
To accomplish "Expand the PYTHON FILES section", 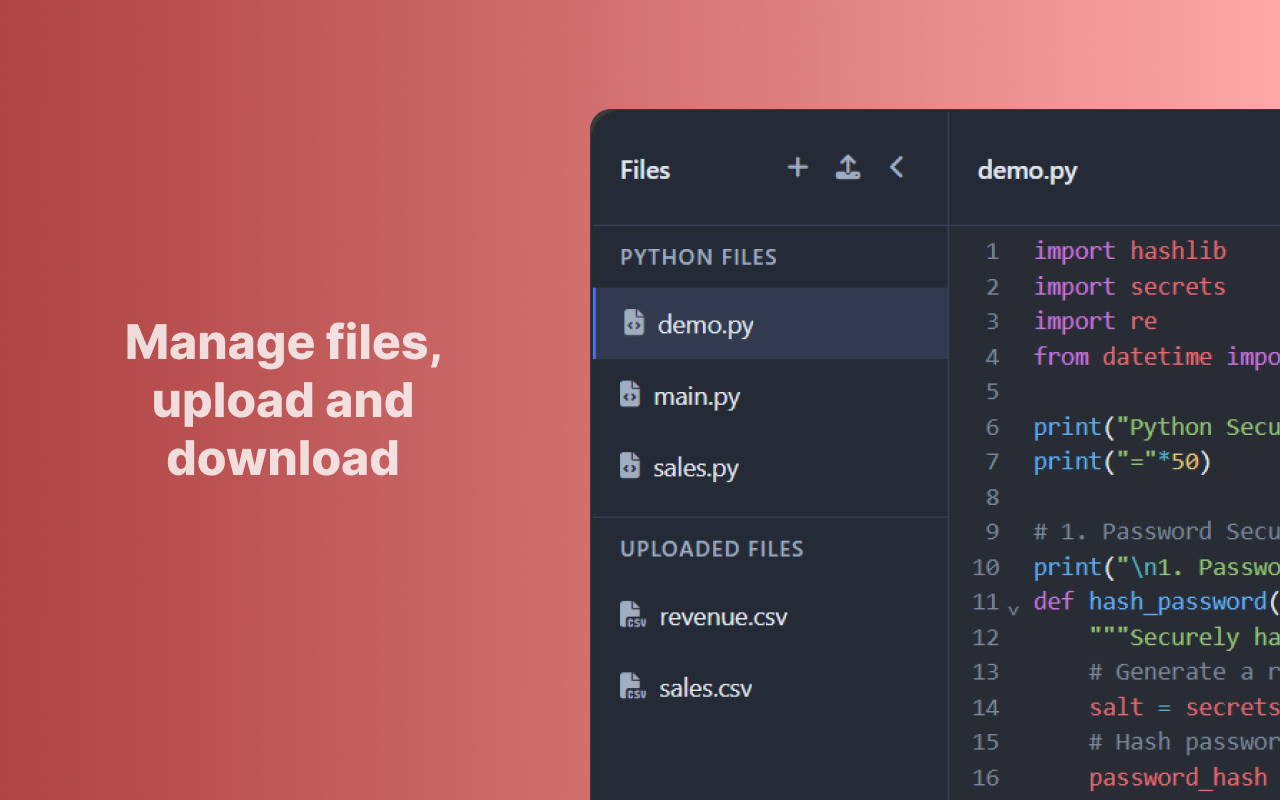I will click(698, 257).
